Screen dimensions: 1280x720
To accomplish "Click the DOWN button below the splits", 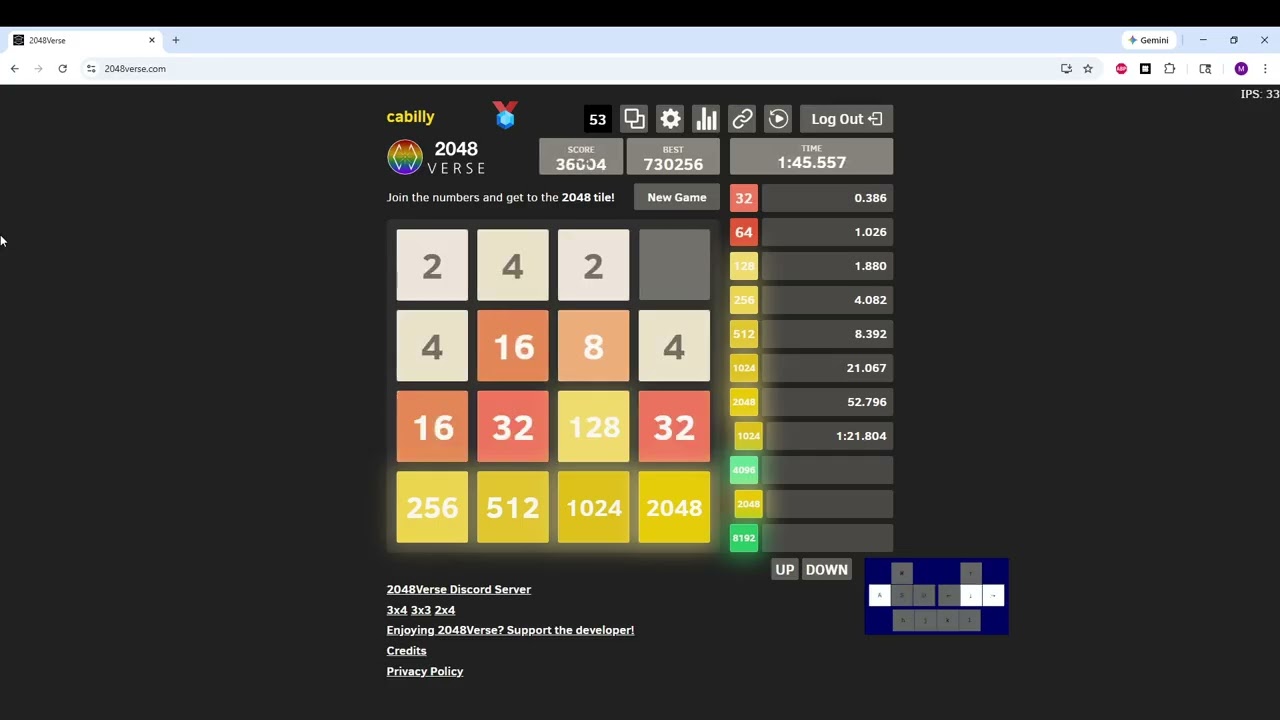I will tap(827, 570).
